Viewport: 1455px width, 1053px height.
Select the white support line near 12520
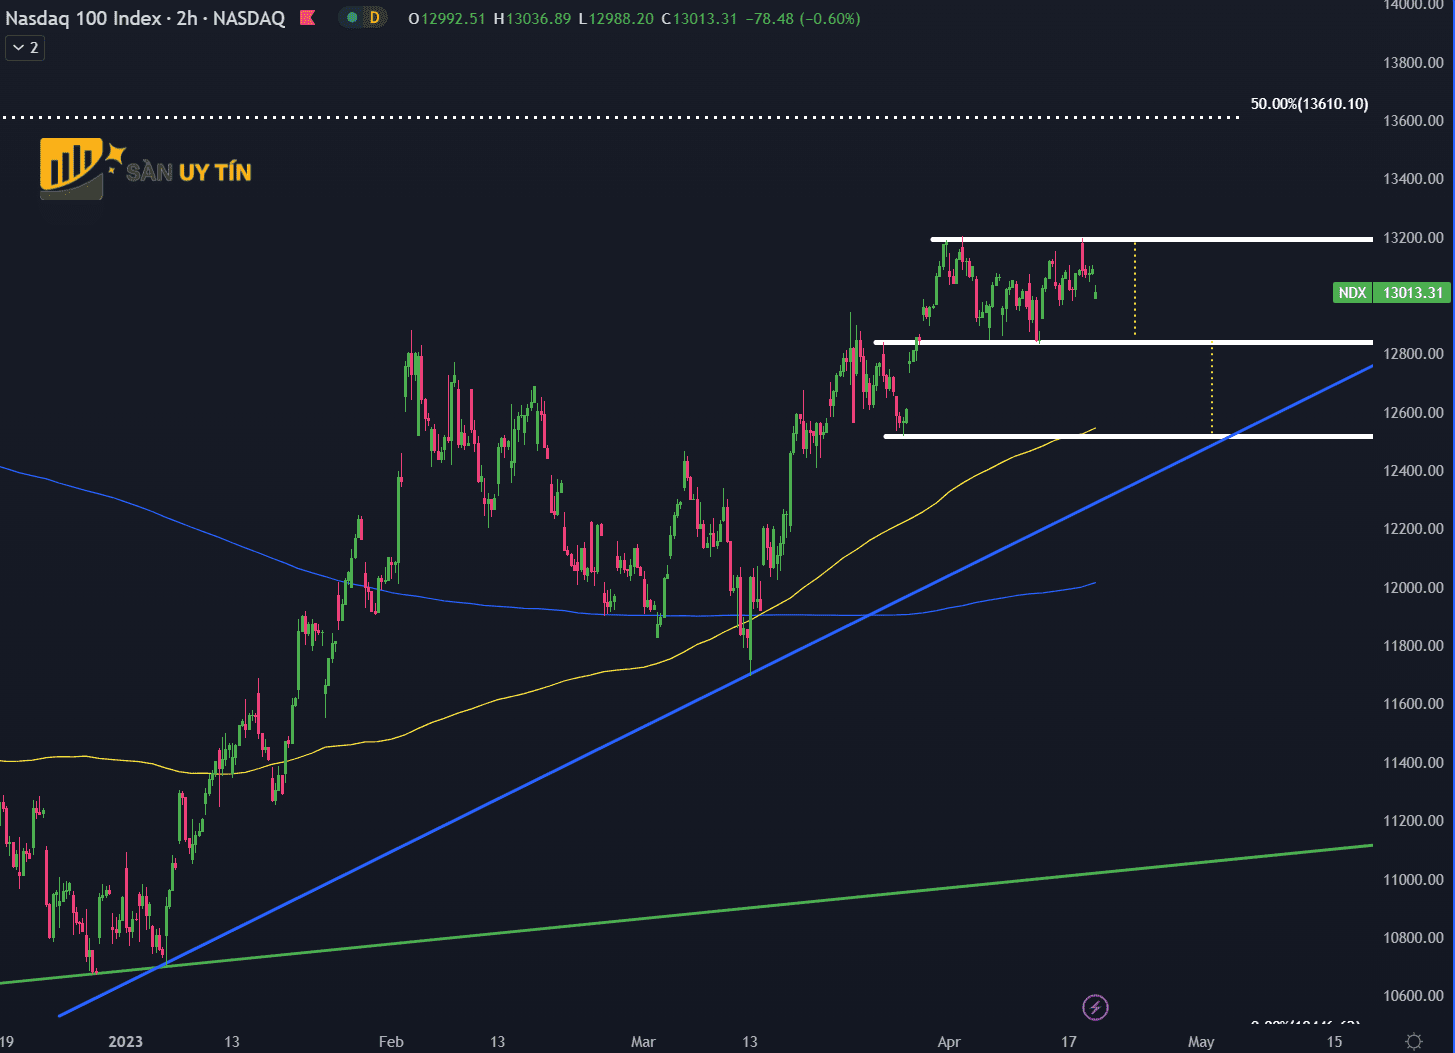[1128, 436]
